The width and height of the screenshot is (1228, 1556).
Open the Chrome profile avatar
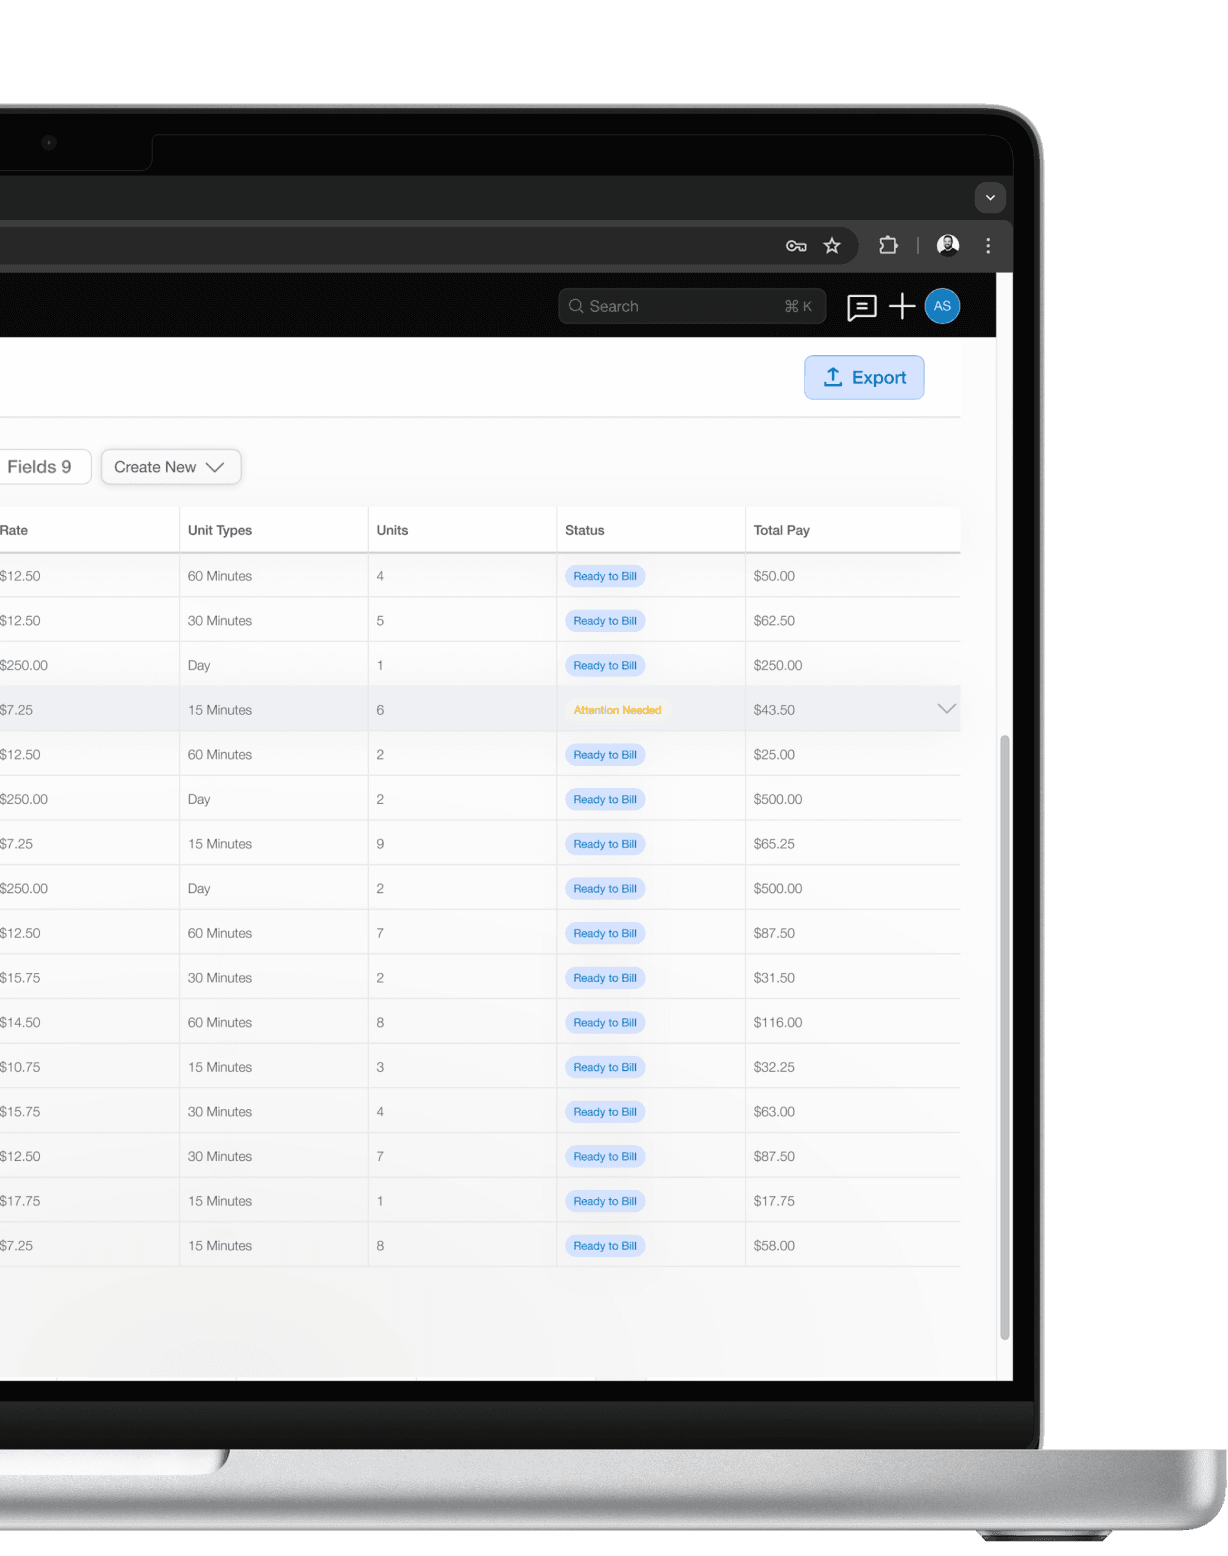(948, 245)
